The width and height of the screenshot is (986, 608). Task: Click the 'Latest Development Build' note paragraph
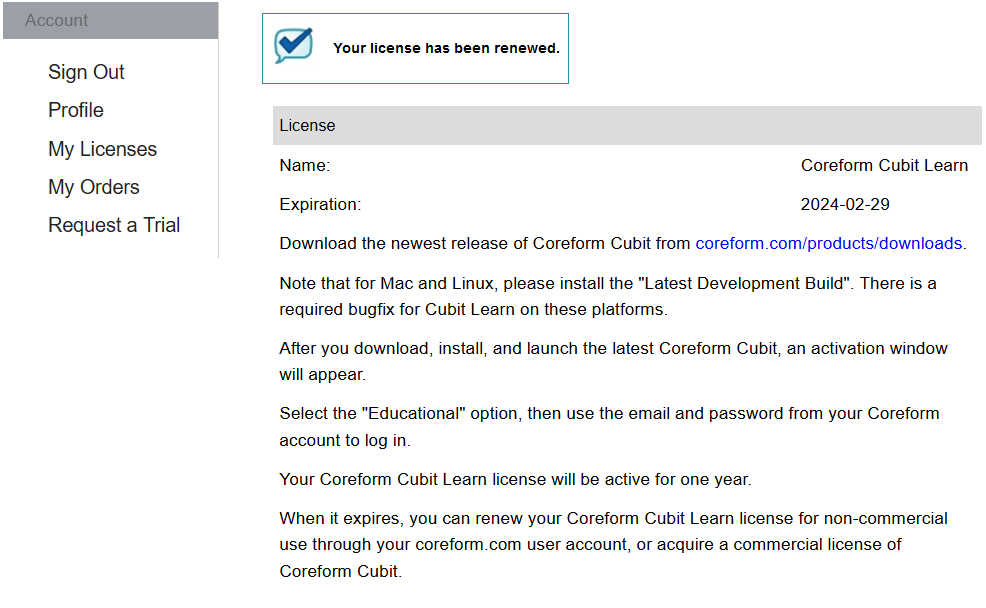607,296
